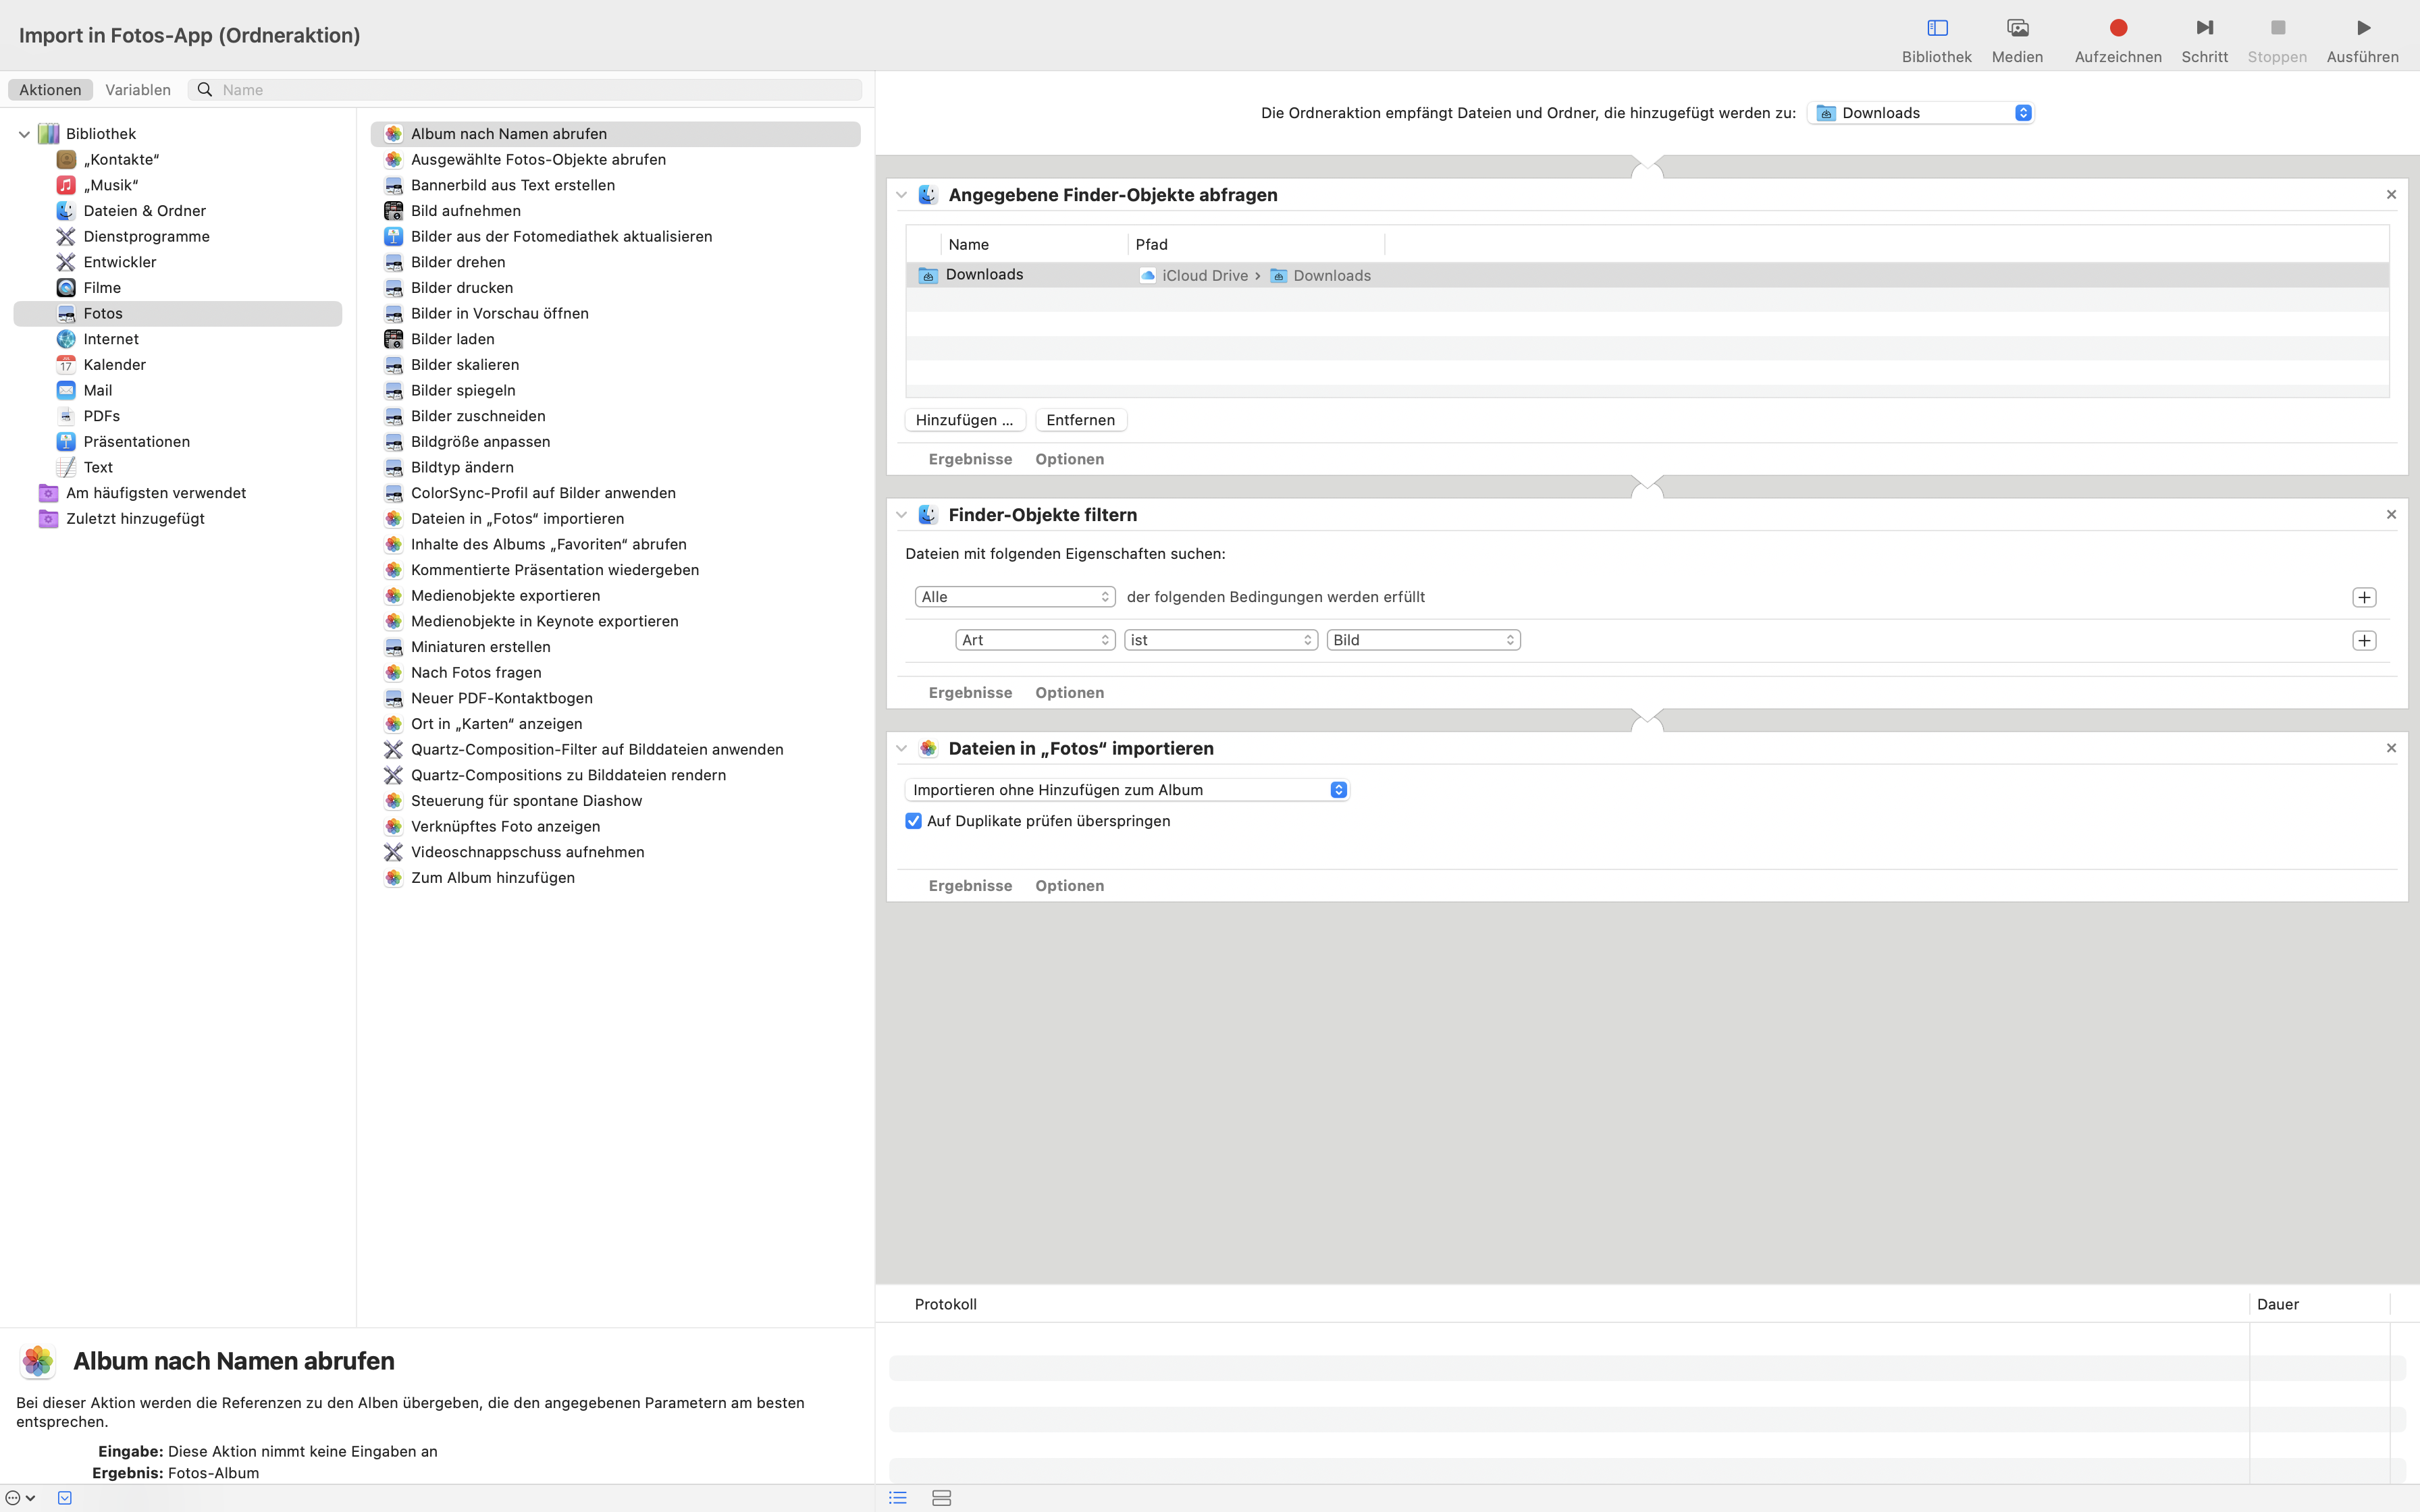The height and width of the screenshot is (1512, 2420).
Task: Click the Aufzeichnen record button
Action: click(x=2117, y=28)
